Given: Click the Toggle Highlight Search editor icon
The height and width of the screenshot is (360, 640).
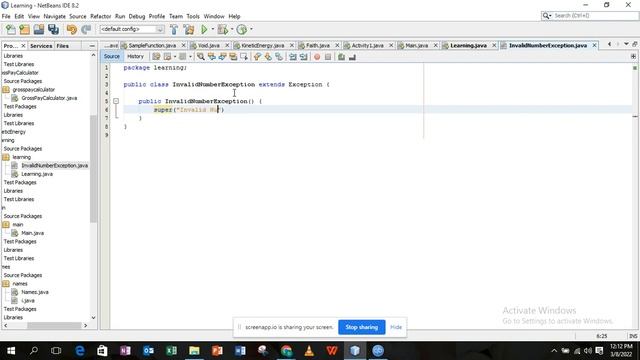Looking at the screenshot, I should click(x=233, y=57).
